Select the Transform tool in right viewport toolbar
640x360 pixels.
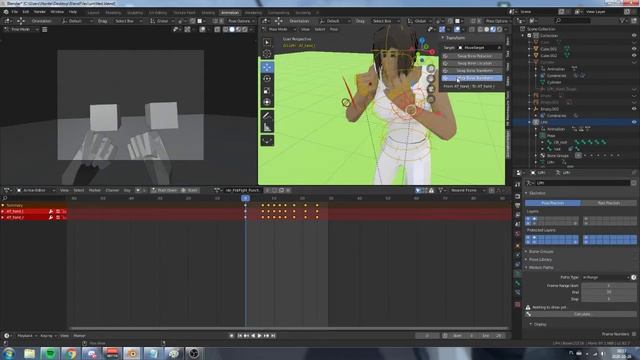pos(267,102)
